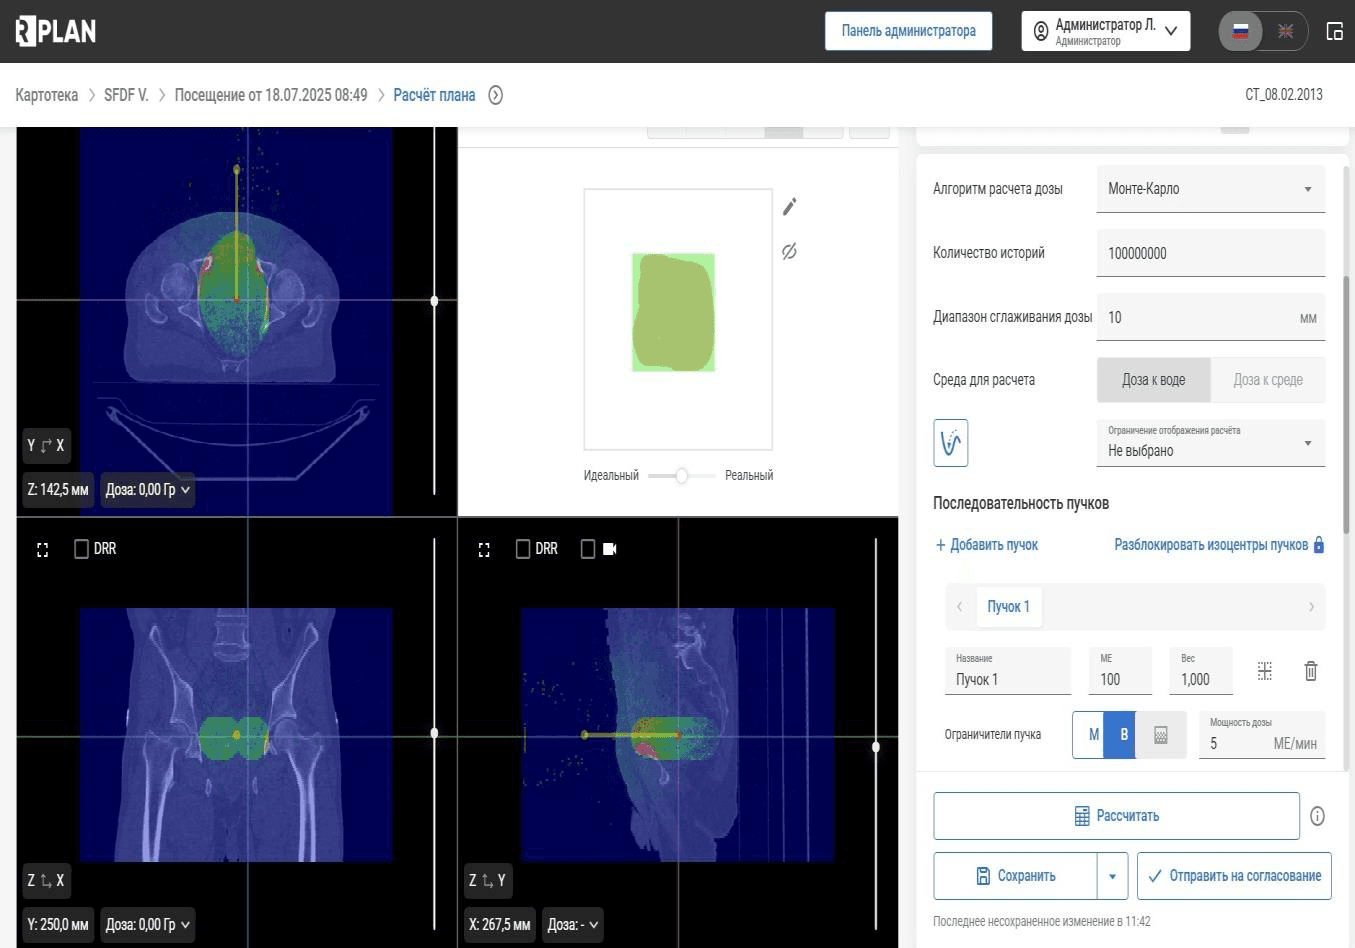This screenshot has height=948, width=1355.
Task: Expand the Доза dropdown in axial view
Action: click(147, 490)
